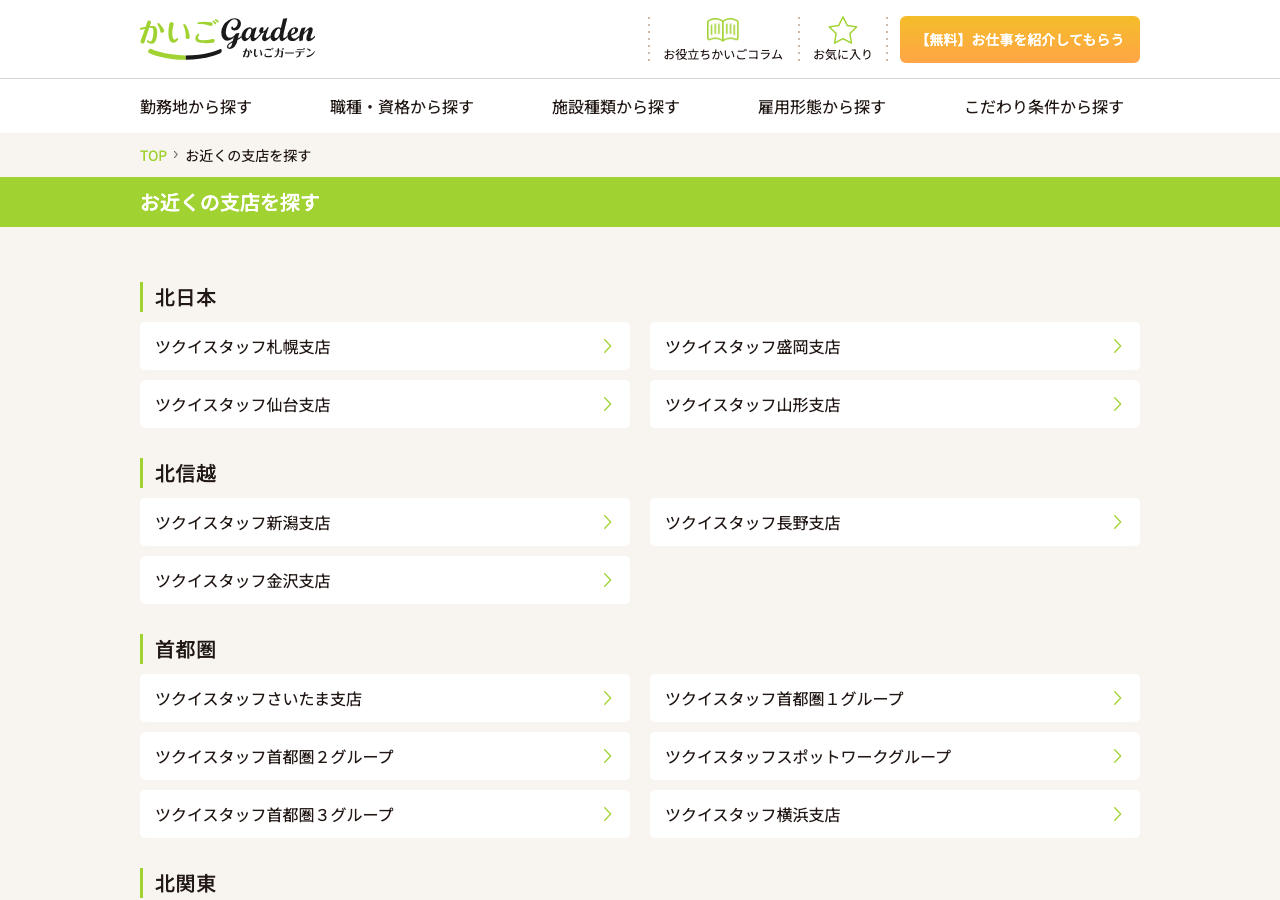Image resolution: width=1280 pixels, height=900 pixels.
Task: Open ツクイスタッフ首都圏3グループ link
Action: coord(385,814)
